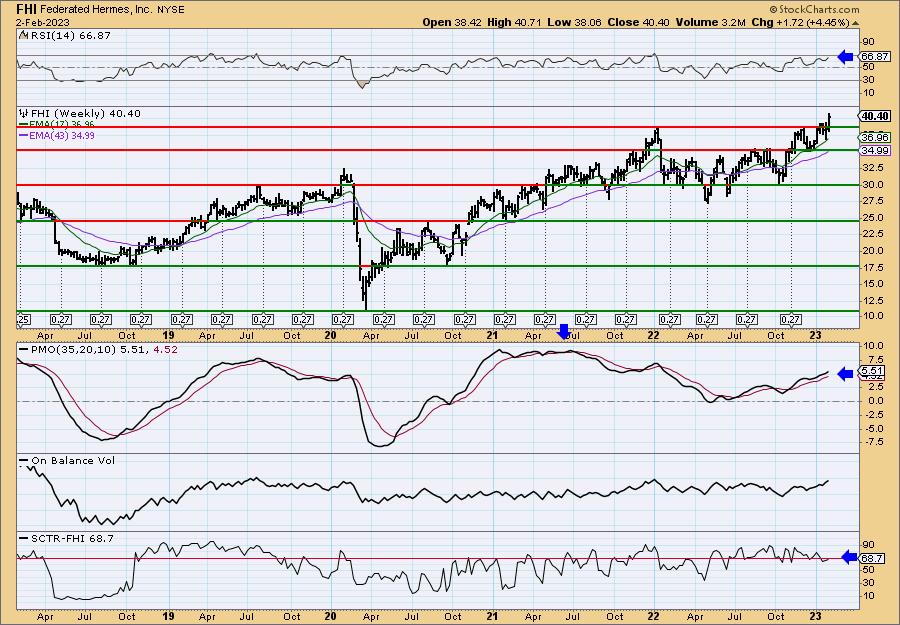
Task: Click the 12.5 level on the price axis
Action: pos(872,300)
